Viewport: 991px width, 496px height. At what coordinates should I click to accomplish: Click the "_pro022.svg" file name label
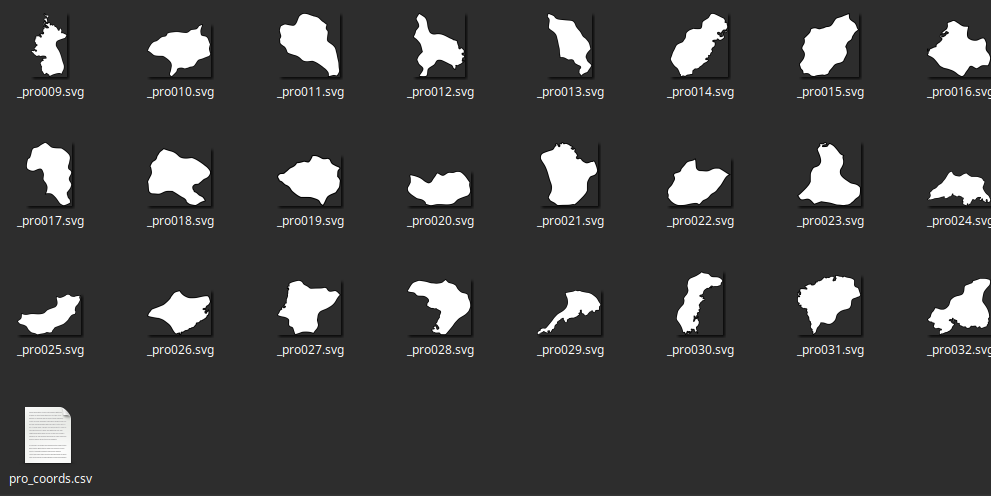pos(700,221)
